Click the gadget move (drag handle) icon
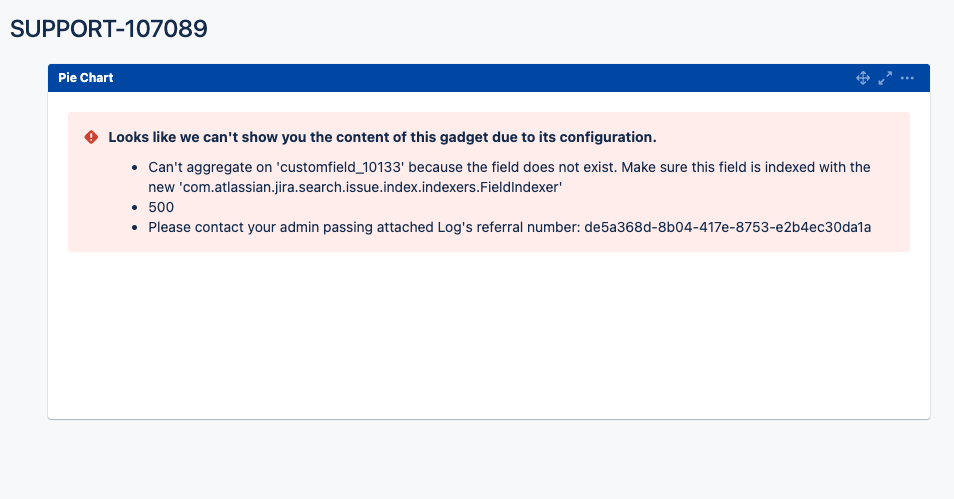 863,78
